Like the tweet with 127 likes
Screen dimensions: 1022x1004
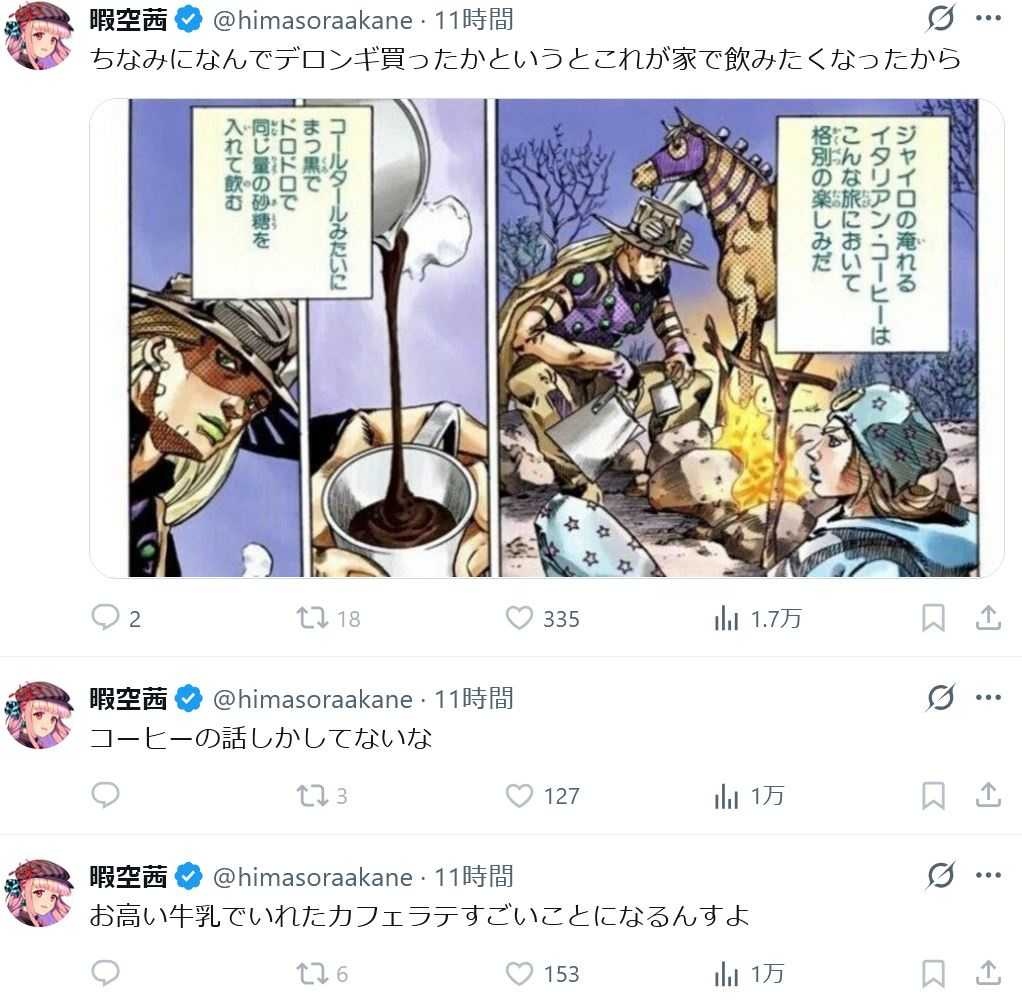pyautogui.click(x=519, y=795)
